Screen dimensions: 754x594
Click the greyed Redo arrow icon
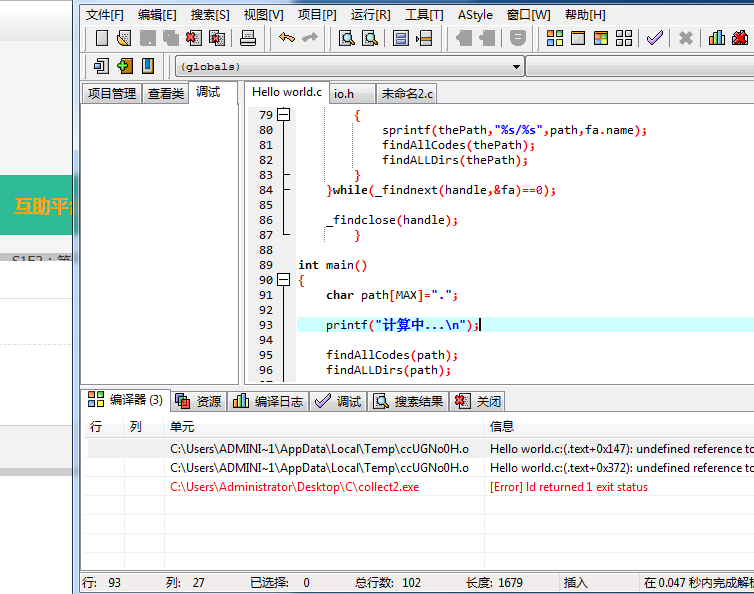point(310,37)
